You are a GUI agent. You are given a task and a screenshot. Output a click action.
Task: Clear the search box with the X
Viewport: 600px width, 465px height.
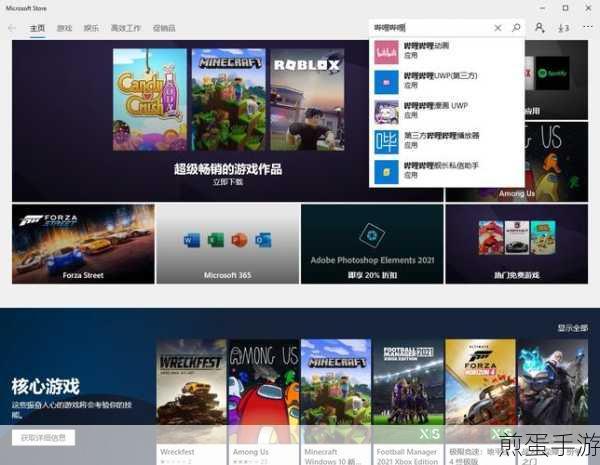(497, 28)
